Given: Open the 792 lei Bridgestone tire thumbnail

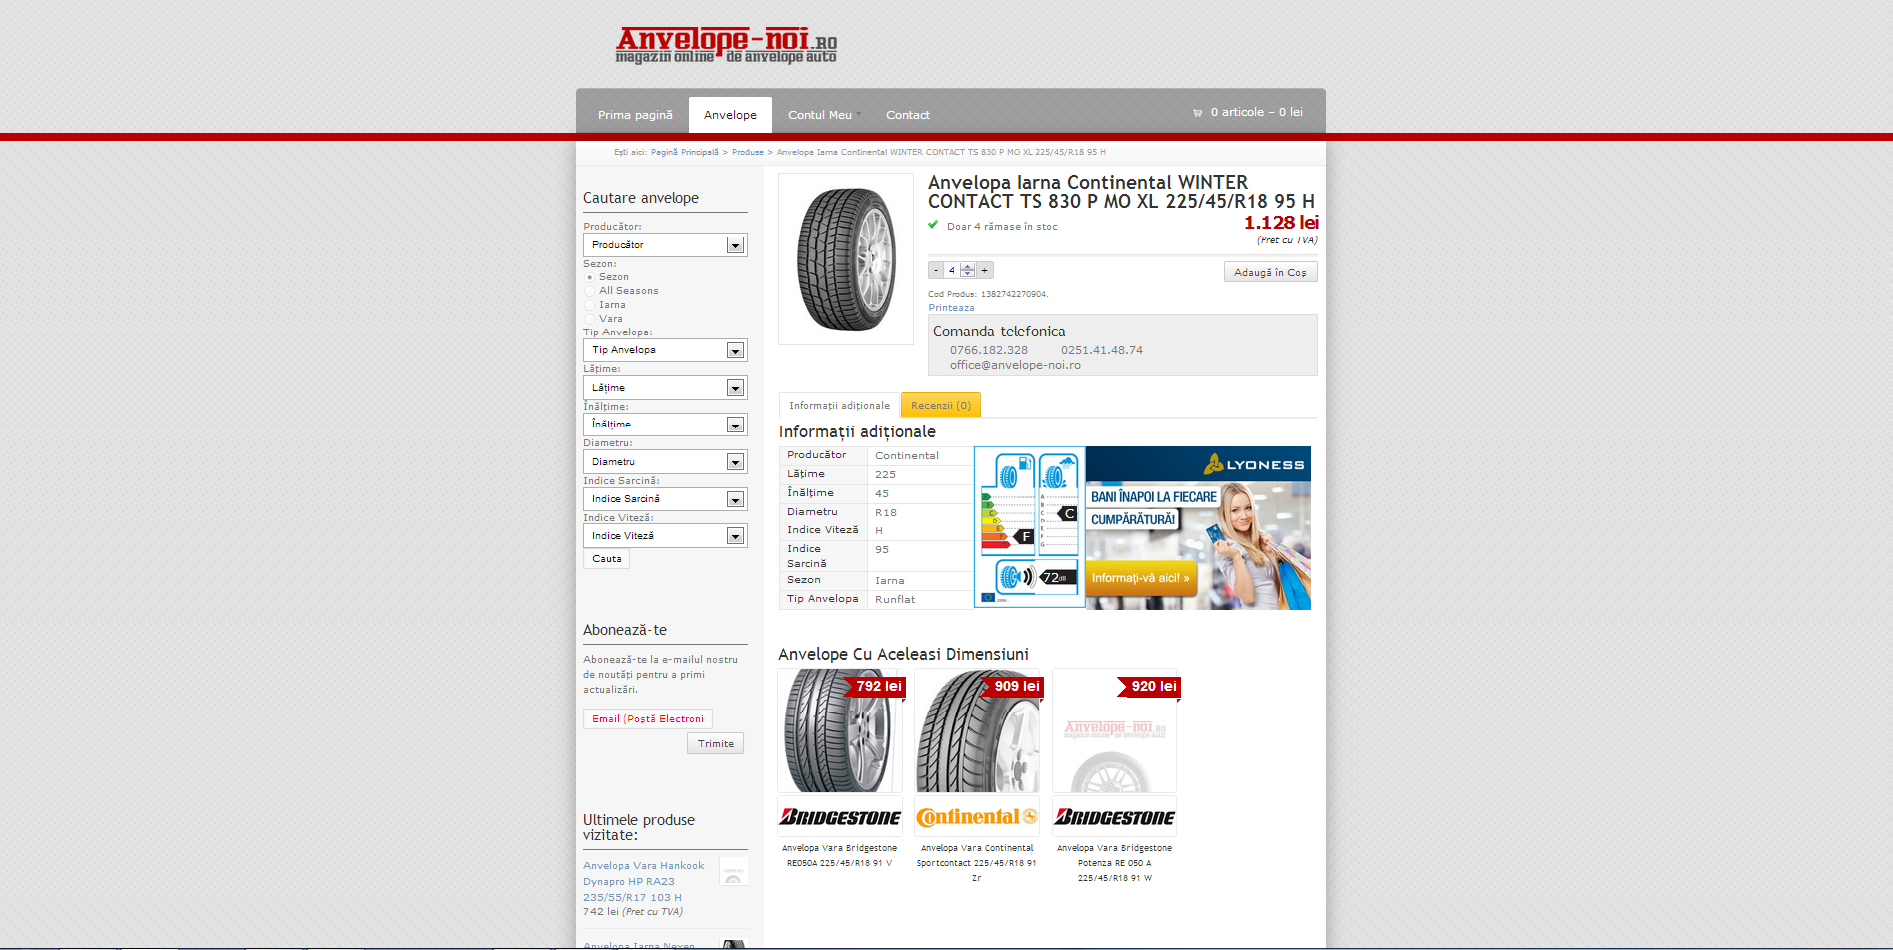Looking at the screenshot, I should pyautogui.click(x=840, y=731).
